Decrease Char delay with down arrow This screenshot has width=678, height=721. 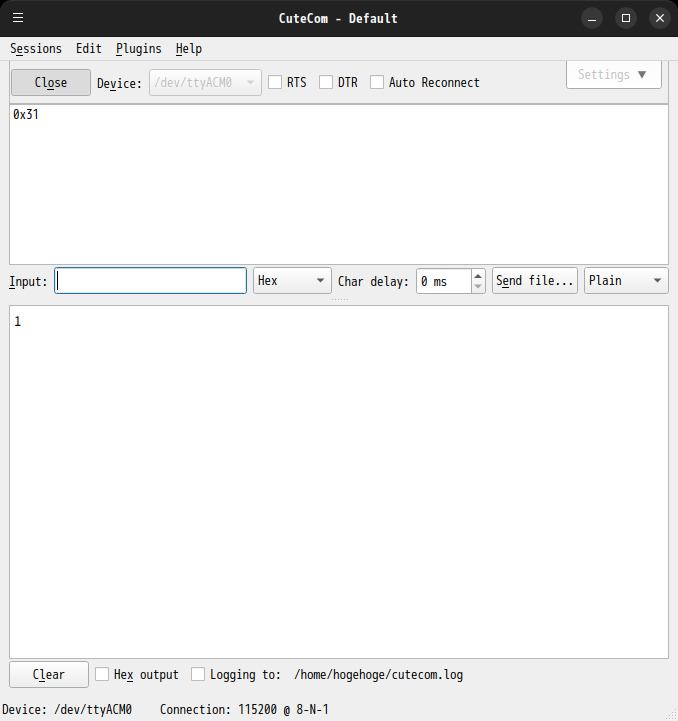pos(478,286)
